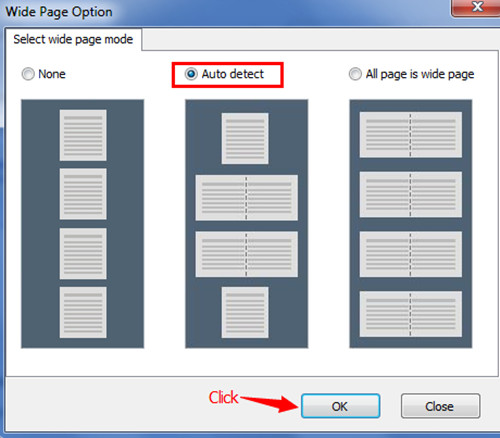The width and height of the screenshot is (500, 438).
Task: Click the all-wide-page preview illustration panel
Action: tap(411, 224)
